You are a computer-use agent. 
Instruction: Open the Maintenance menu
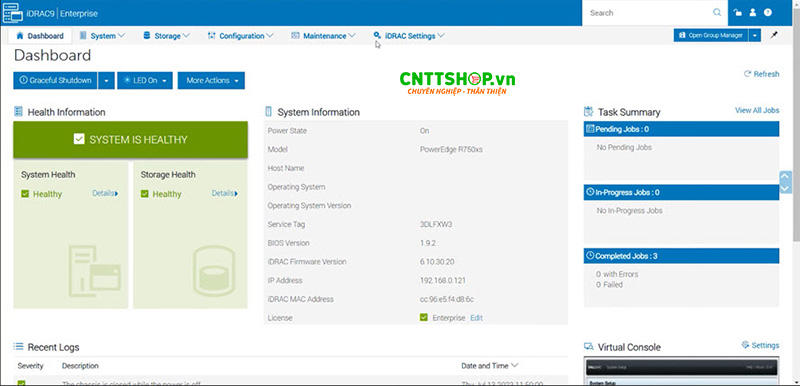[323, 36]
